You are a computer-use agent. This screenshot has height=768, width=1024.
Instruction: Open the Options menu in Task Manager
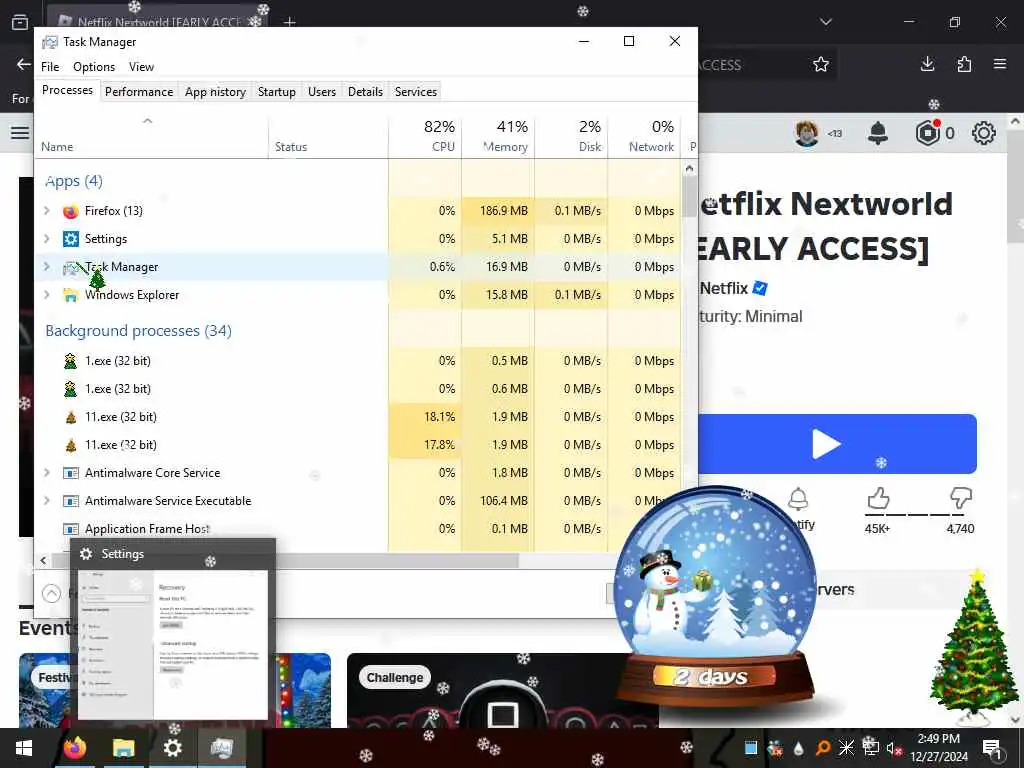(94, 67)
